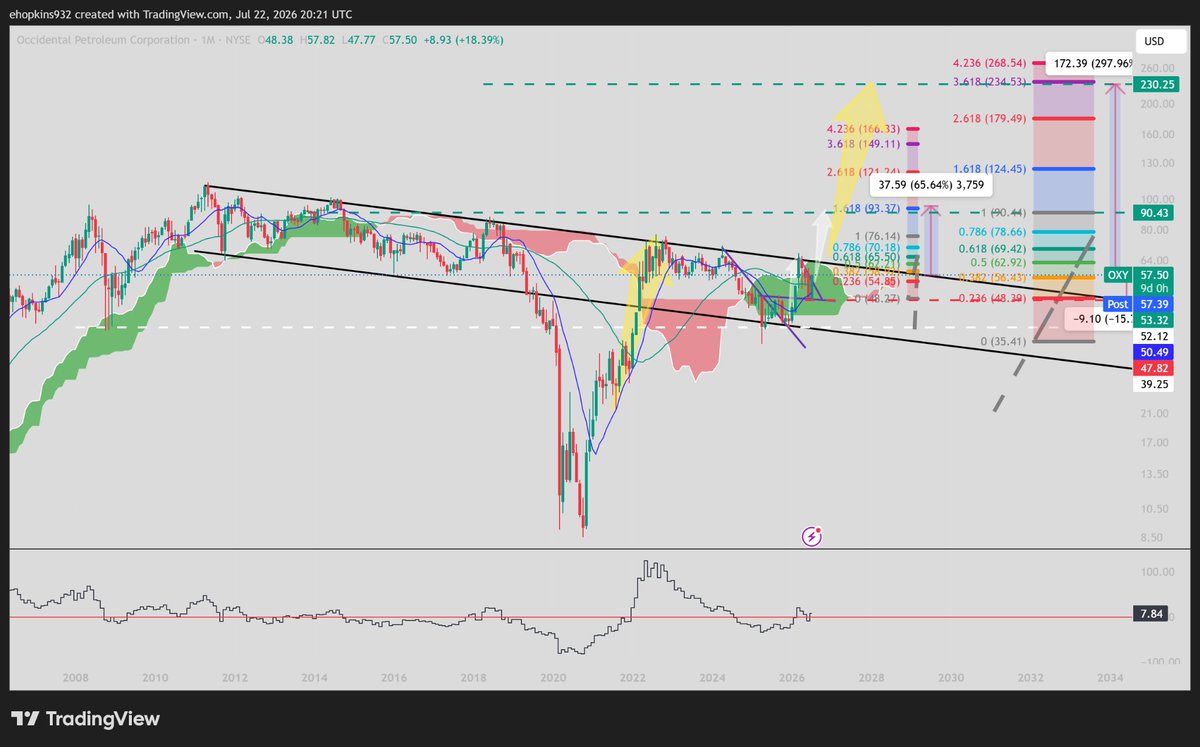The width and height of the screenshot is (1200, 747).
Task: Click the 52.12 price label
Action: (x=1153, y=337)
